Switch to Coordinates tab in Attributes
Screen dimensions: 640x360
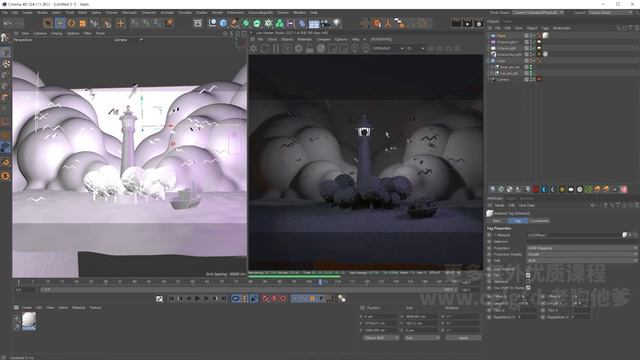[539, 220]
